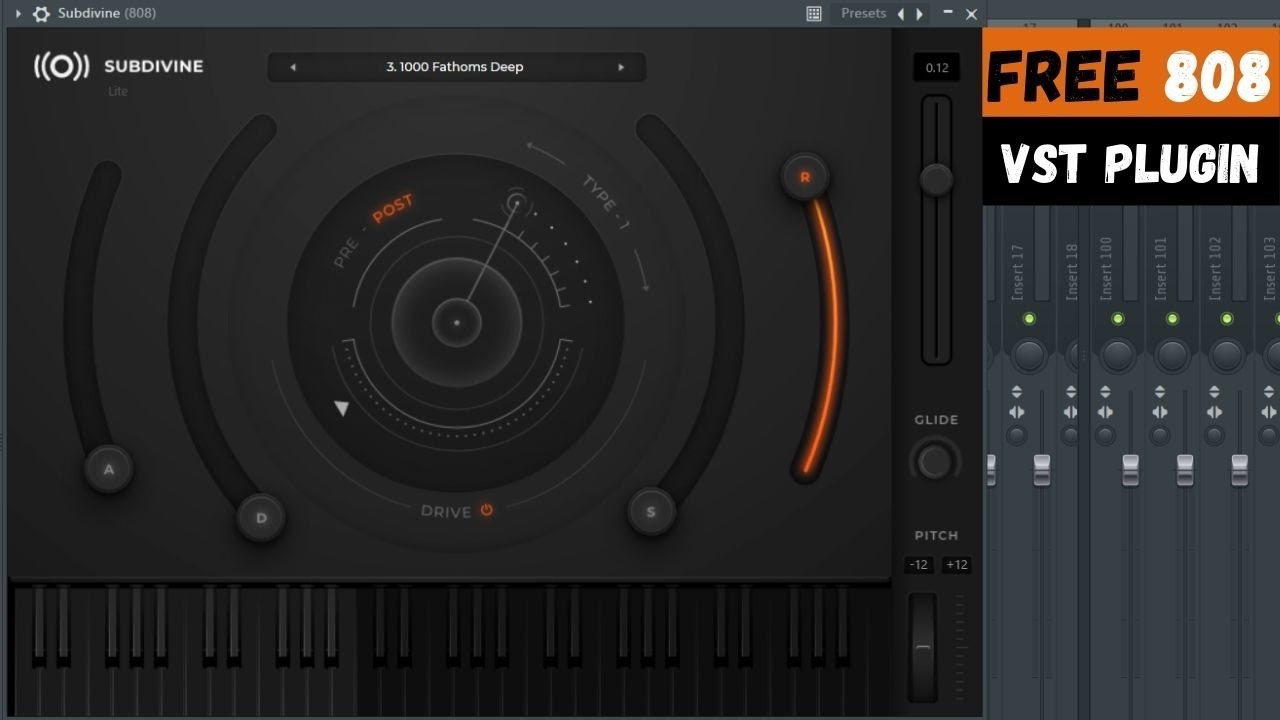The width and height of the screenshot is (1280, 720).
Task: Click the Insert 17 volume fader
Action: (1042, 470)
